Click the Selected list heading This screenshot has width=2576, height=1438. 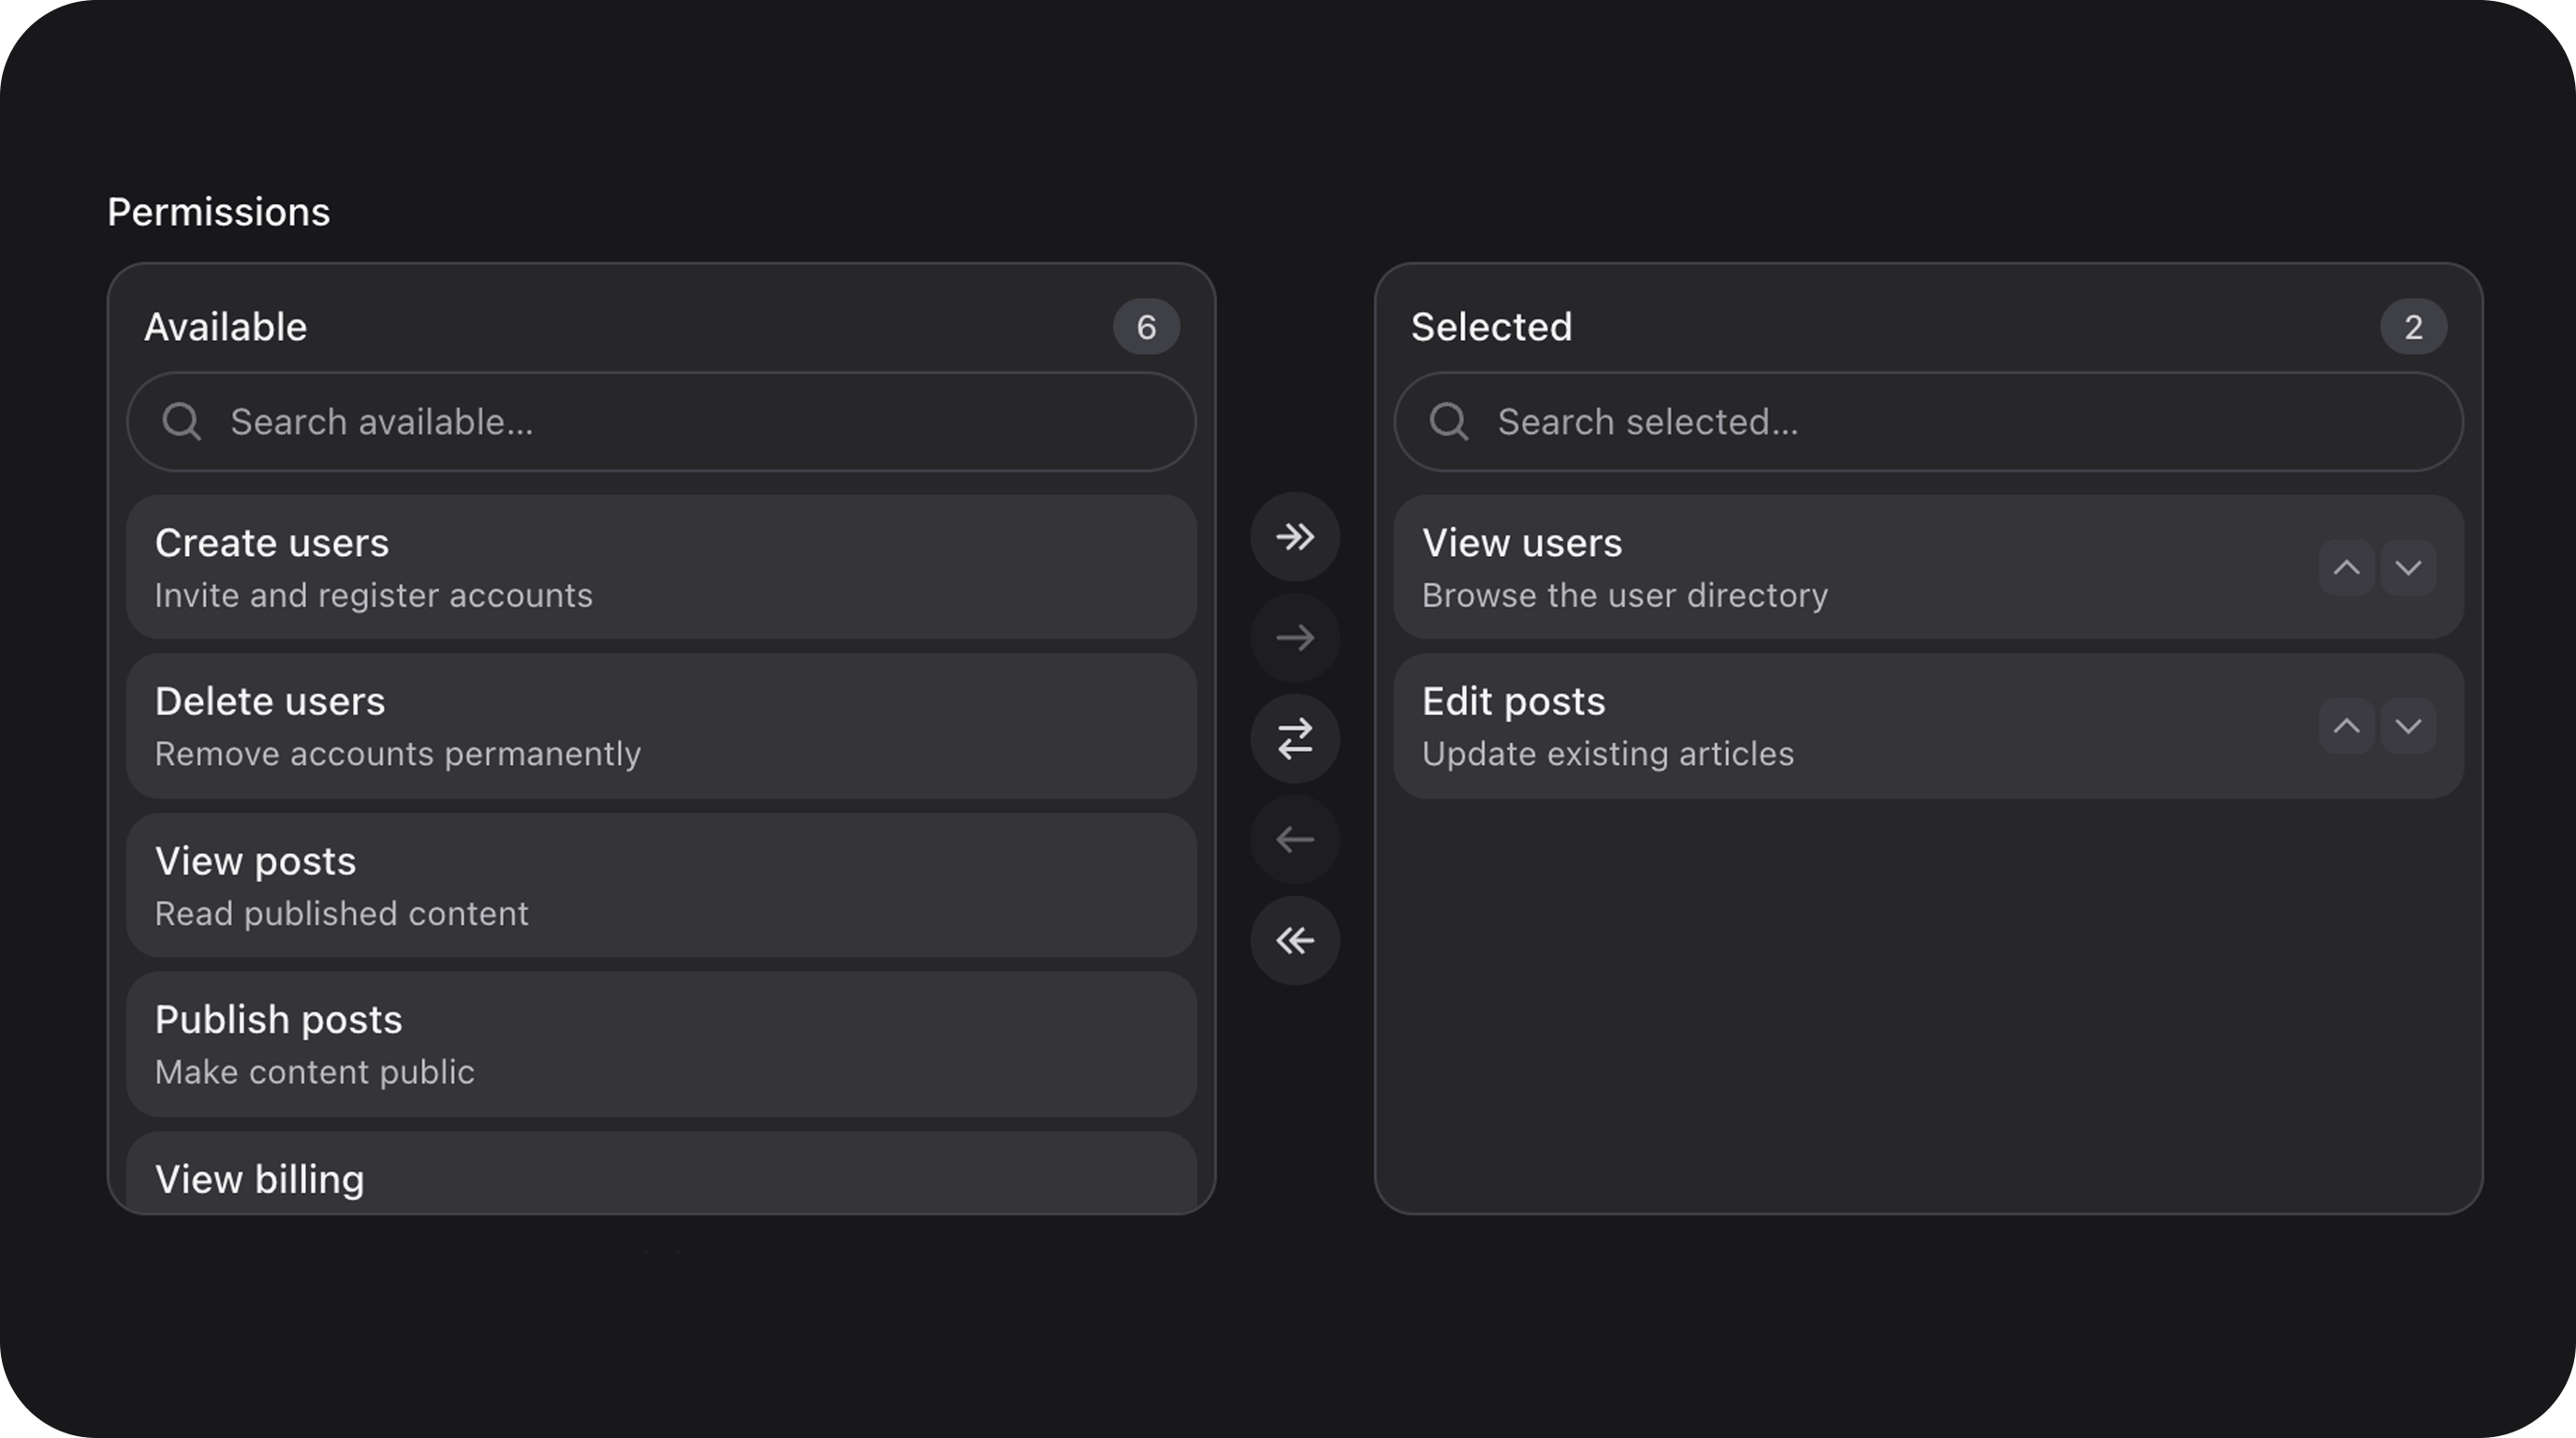pos(1491,327)
